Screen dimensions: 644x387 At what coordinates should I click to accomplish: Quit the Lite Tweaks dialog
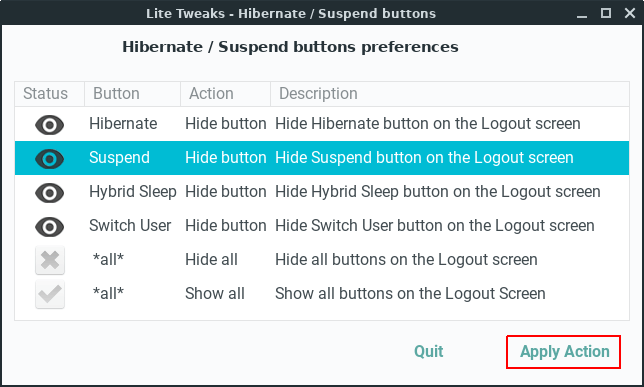coord(428,352)
